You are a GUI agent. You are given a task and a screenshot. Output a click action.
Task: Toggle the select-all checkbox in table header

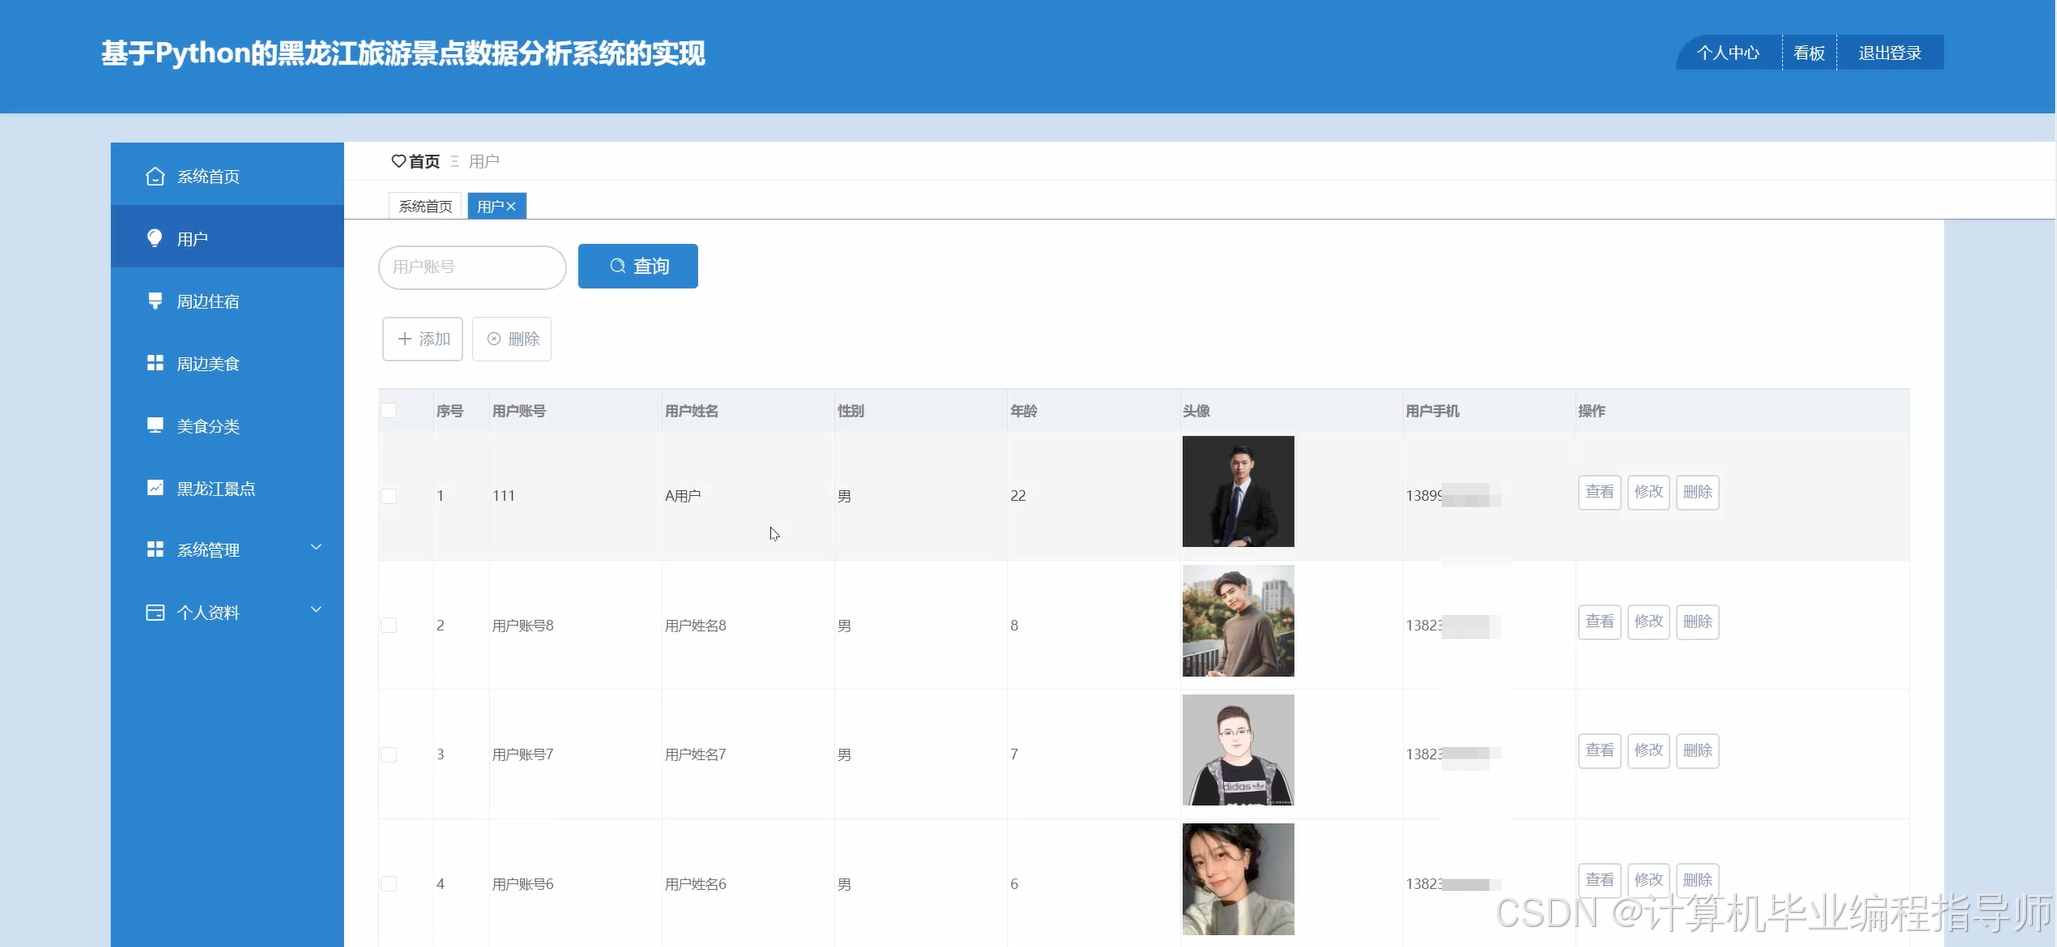click(x=389, y=410)
